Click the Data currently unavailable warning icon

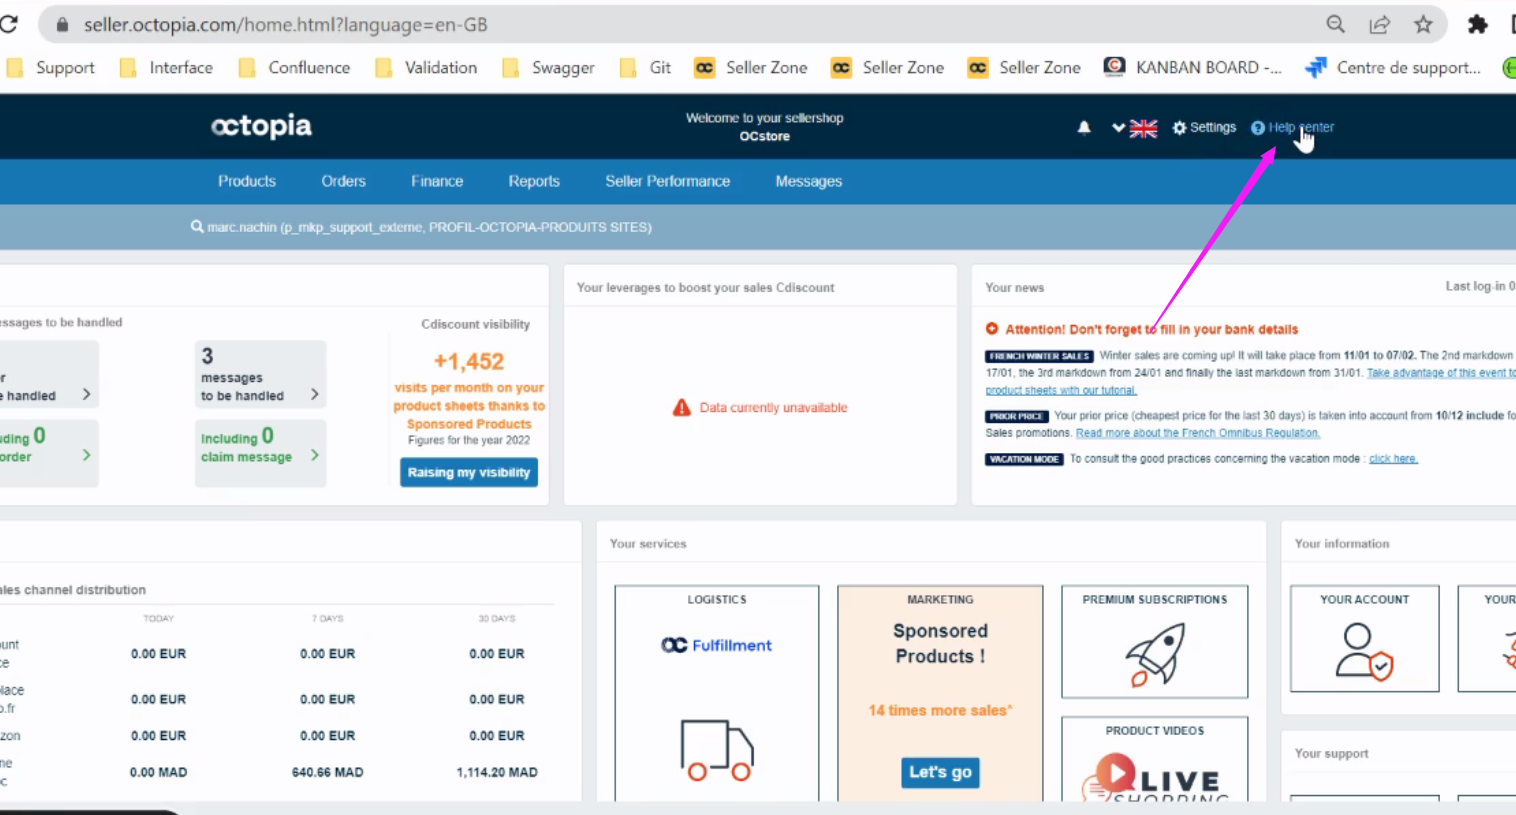682,407
